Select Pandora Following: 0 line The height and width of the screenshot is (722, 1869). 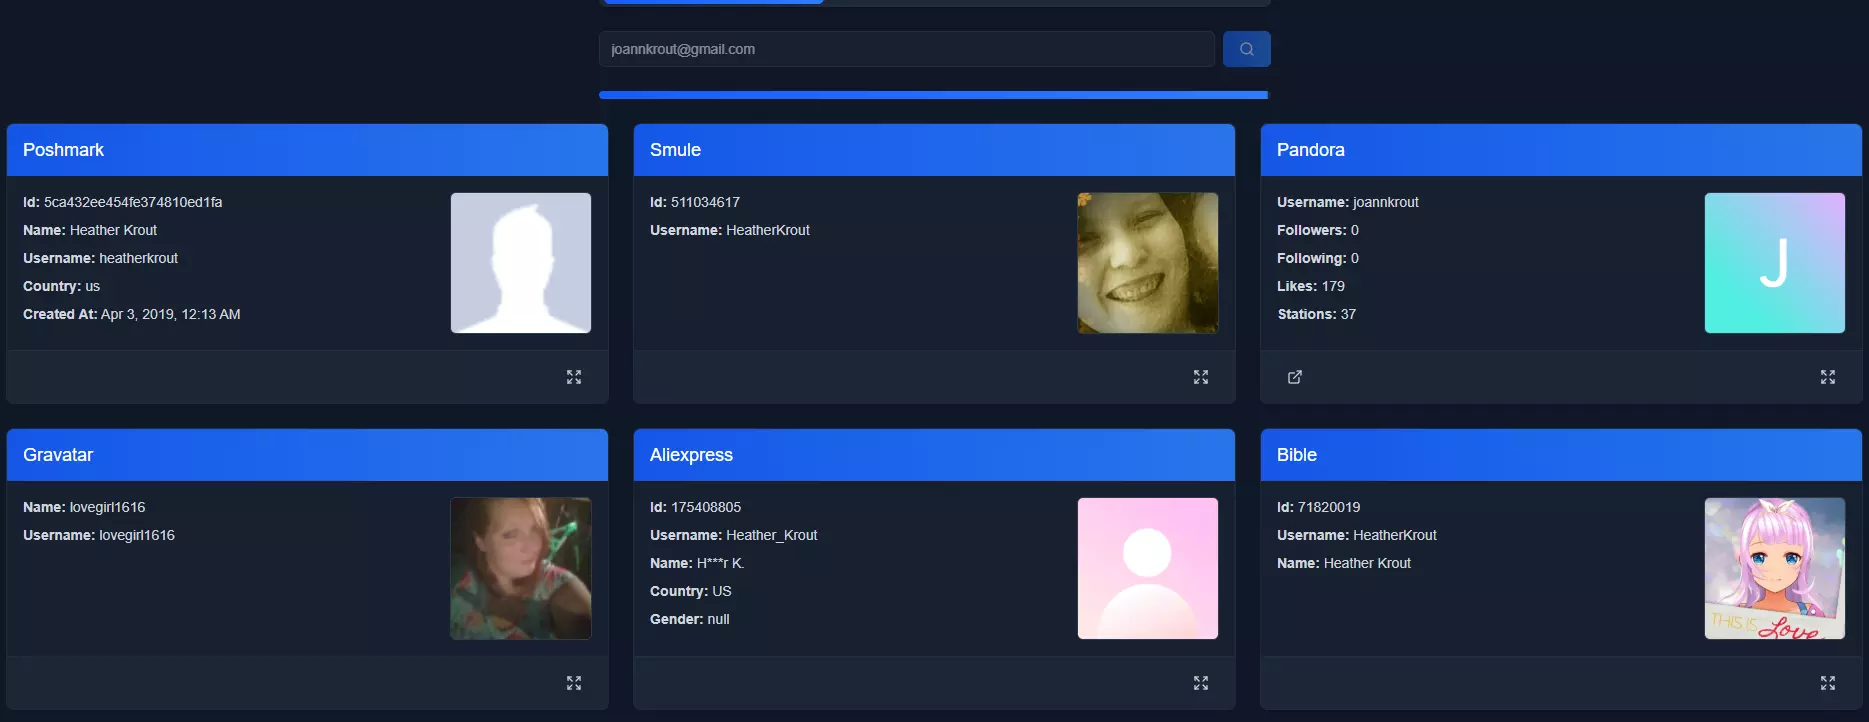point(1318,258)
